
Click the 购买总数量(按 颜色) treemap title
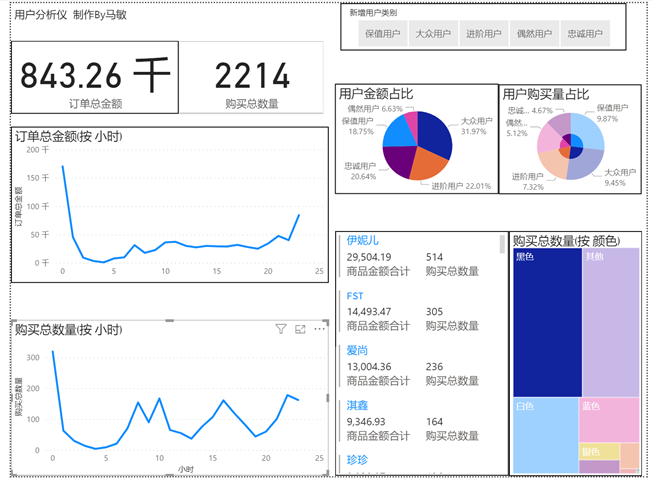(566, 241)
